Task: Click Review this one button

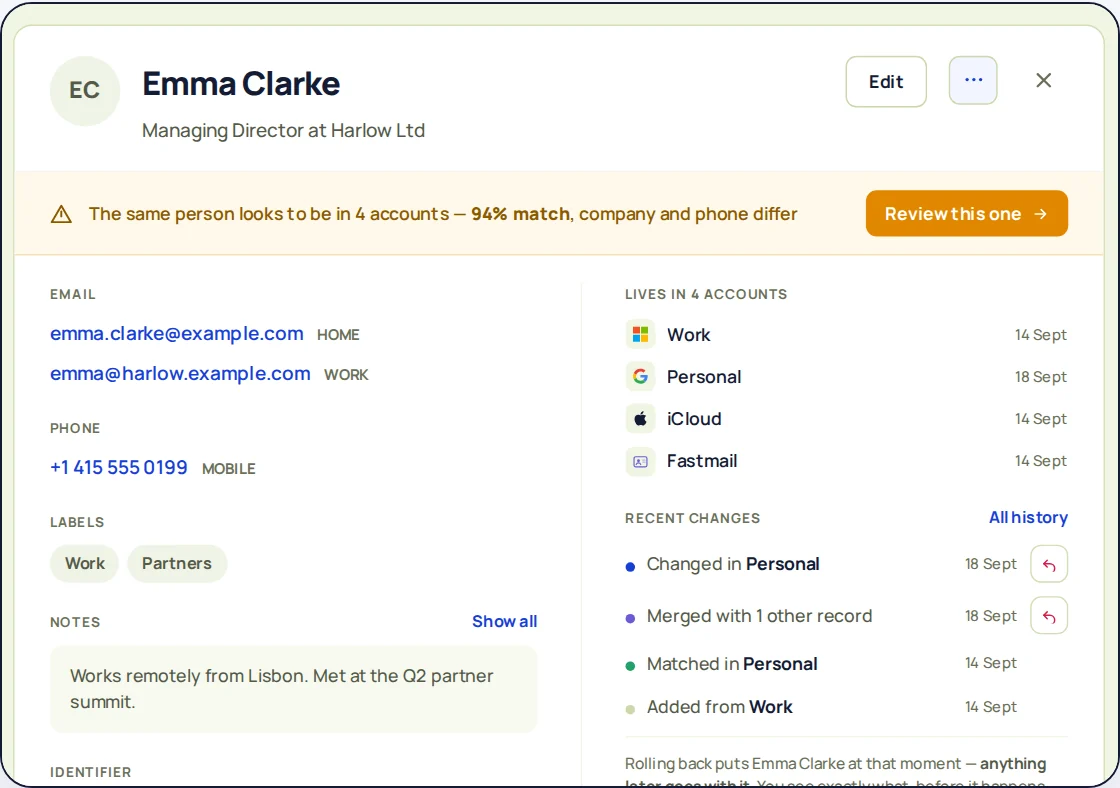Action: (x=966, y=214)
